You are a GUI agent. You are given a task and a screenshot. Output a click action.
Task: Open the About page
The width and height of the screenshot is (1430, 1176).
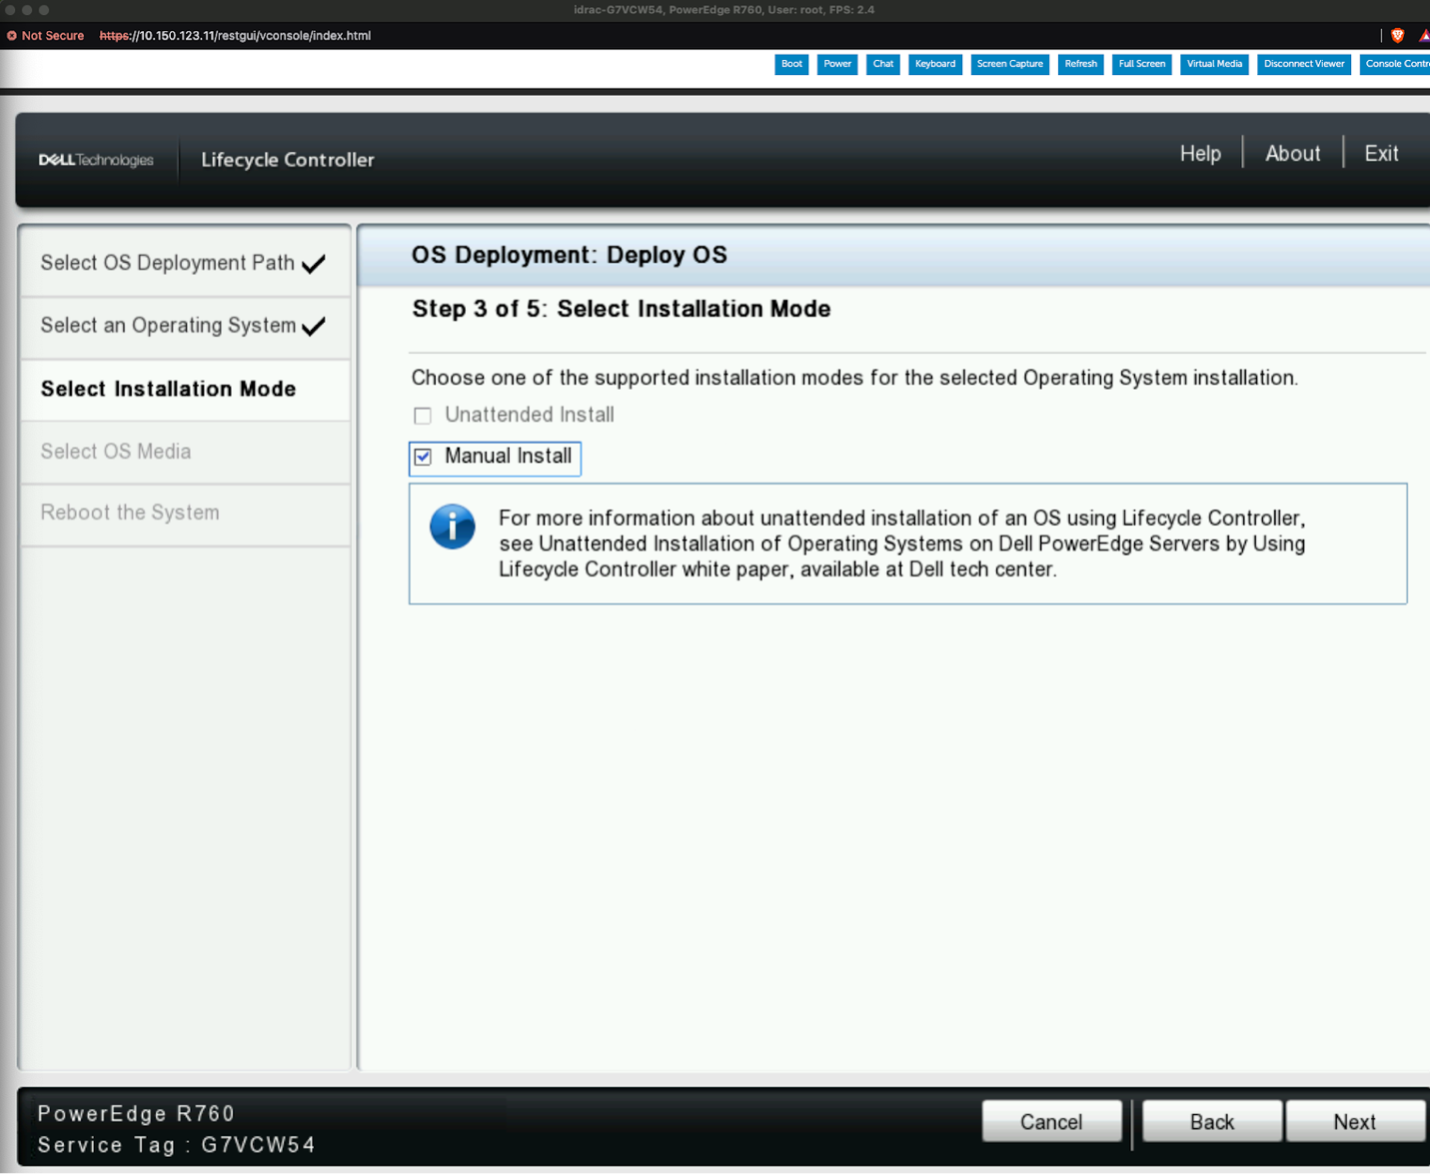(1292, 153)
